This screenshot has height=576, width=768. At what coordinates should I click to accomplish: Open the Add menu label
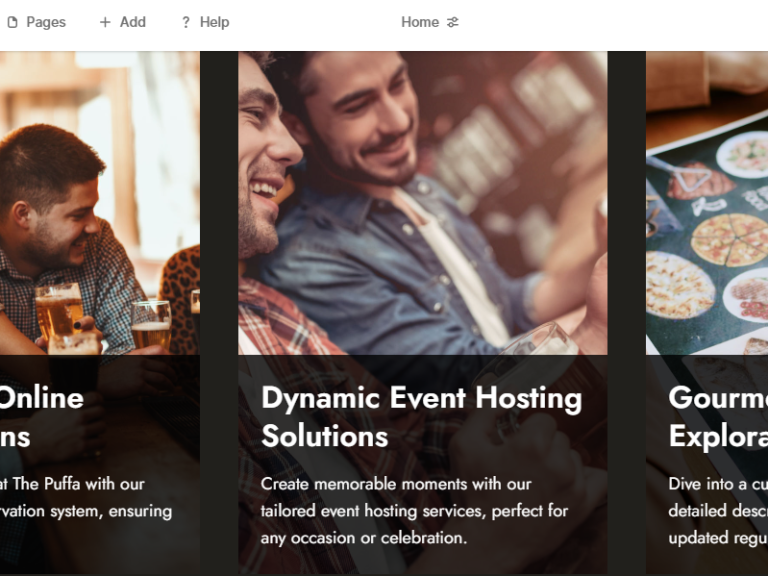(133, 22)
